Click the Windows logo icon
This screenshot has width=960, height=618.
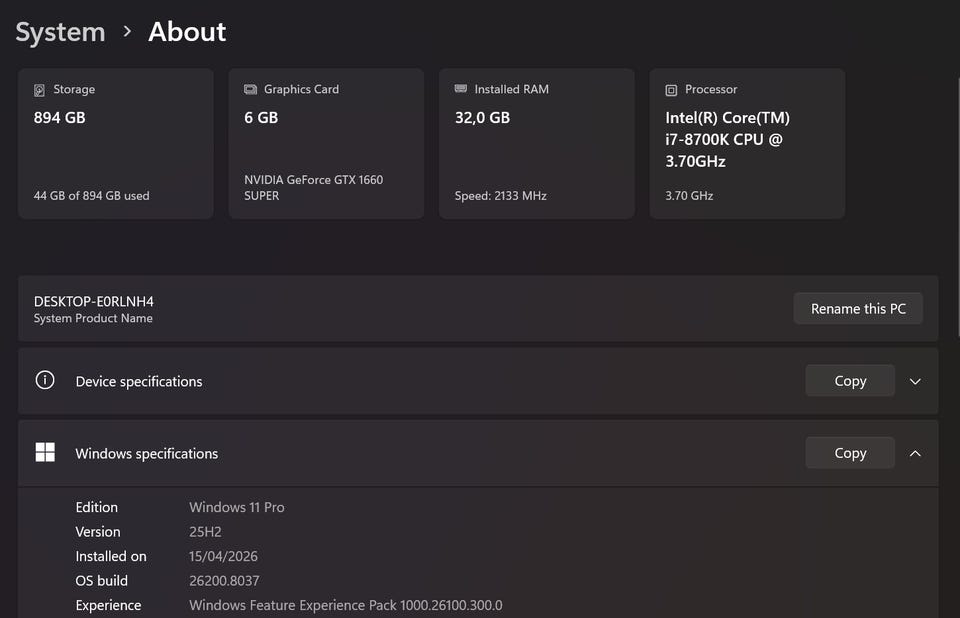[x=45, y=453]
